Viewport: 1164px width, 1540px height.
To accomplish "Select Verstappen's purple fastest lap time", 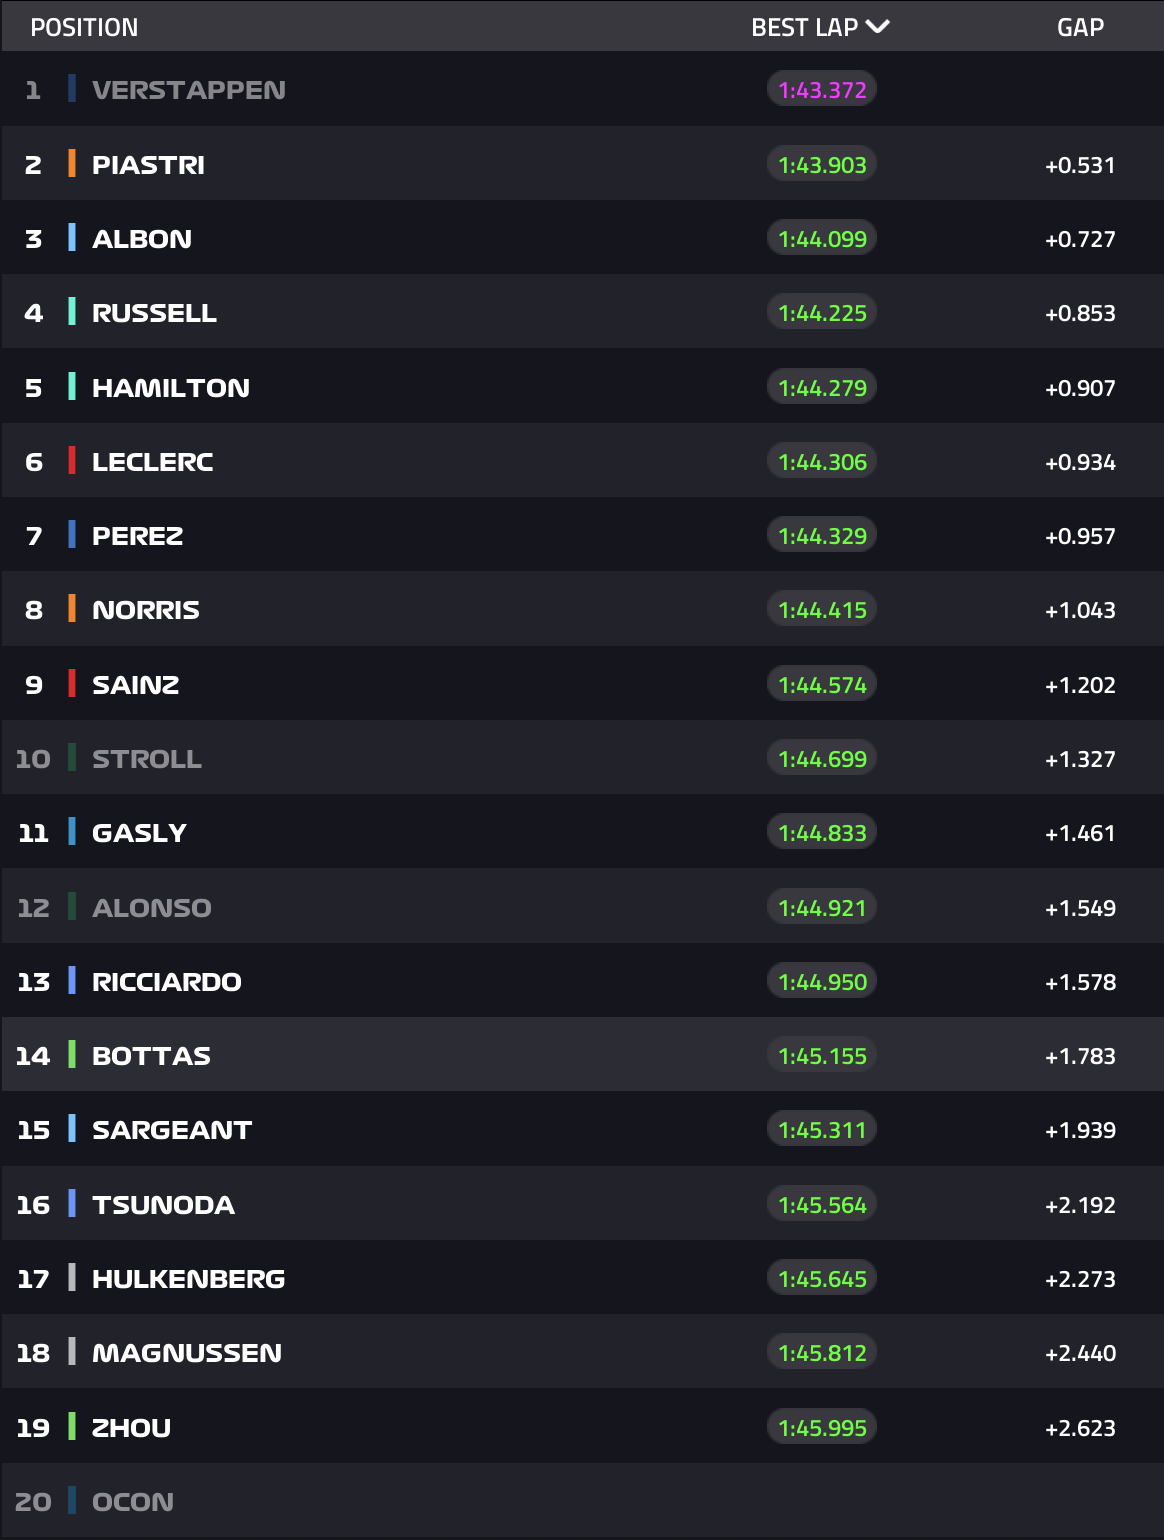I will coord(822,90).
